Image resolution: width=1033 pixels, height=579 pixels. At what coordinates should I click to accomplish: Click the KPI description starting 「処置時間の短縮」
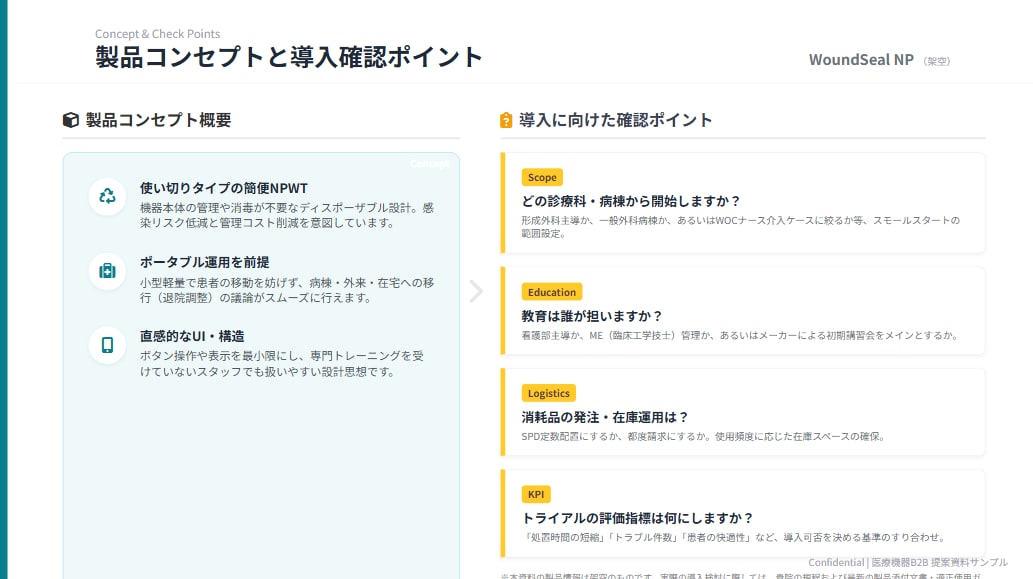point(735,538)
